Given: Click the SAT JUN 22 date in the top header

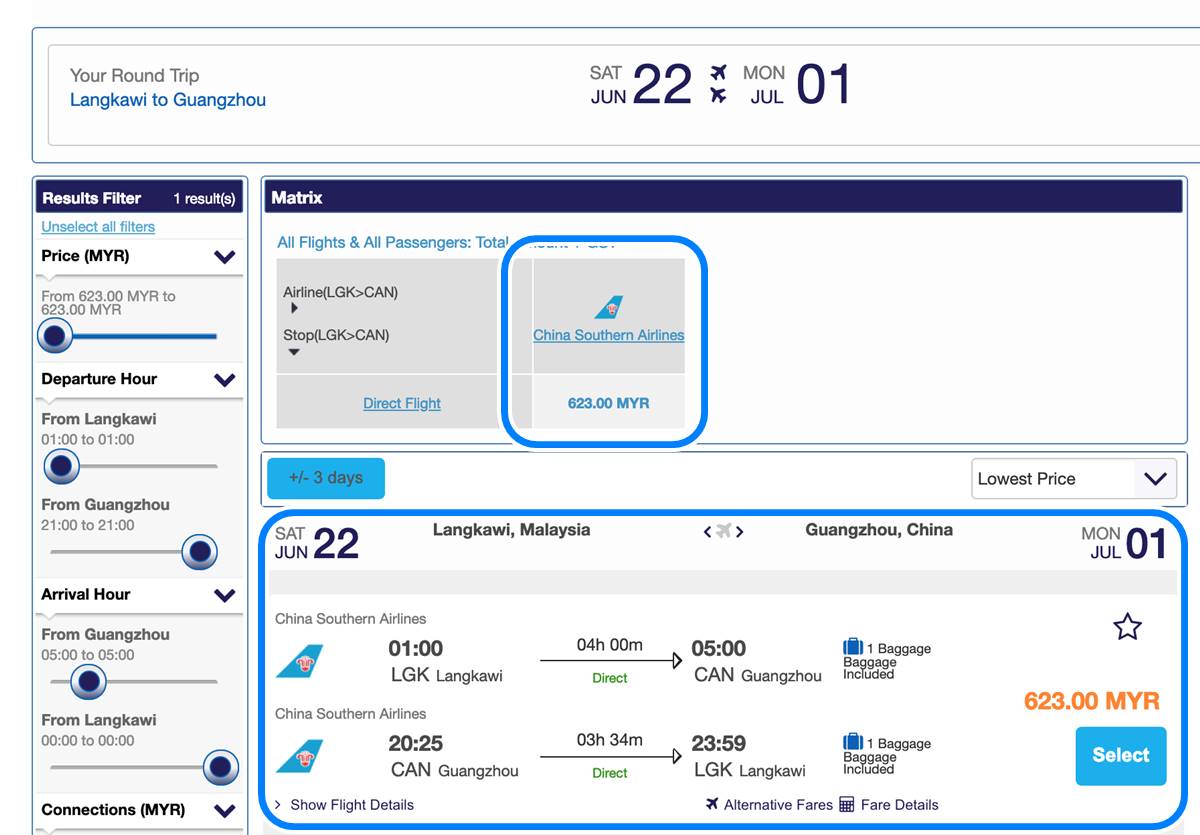Looking at the screenshot, I should coord(641,85).
